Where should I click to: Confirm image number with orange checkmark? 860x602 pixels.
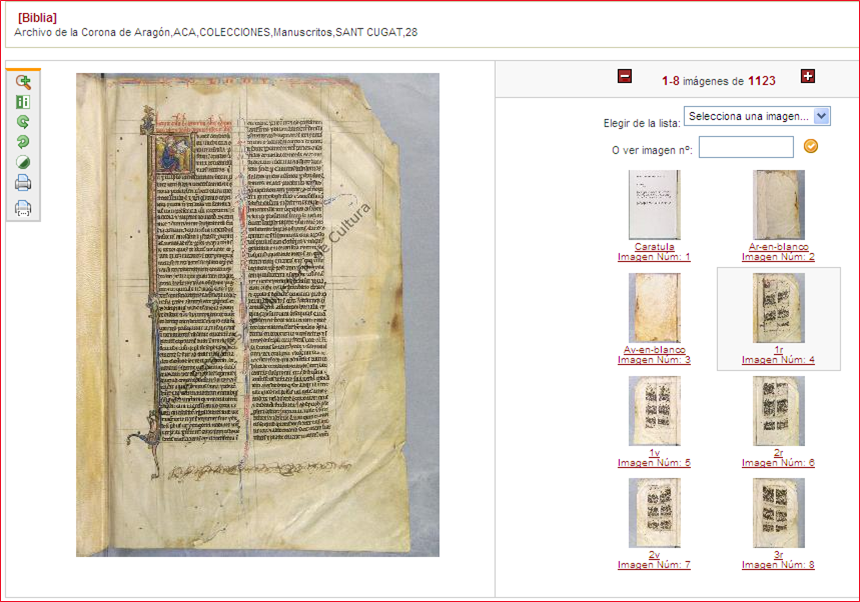(x=811, y=146)
